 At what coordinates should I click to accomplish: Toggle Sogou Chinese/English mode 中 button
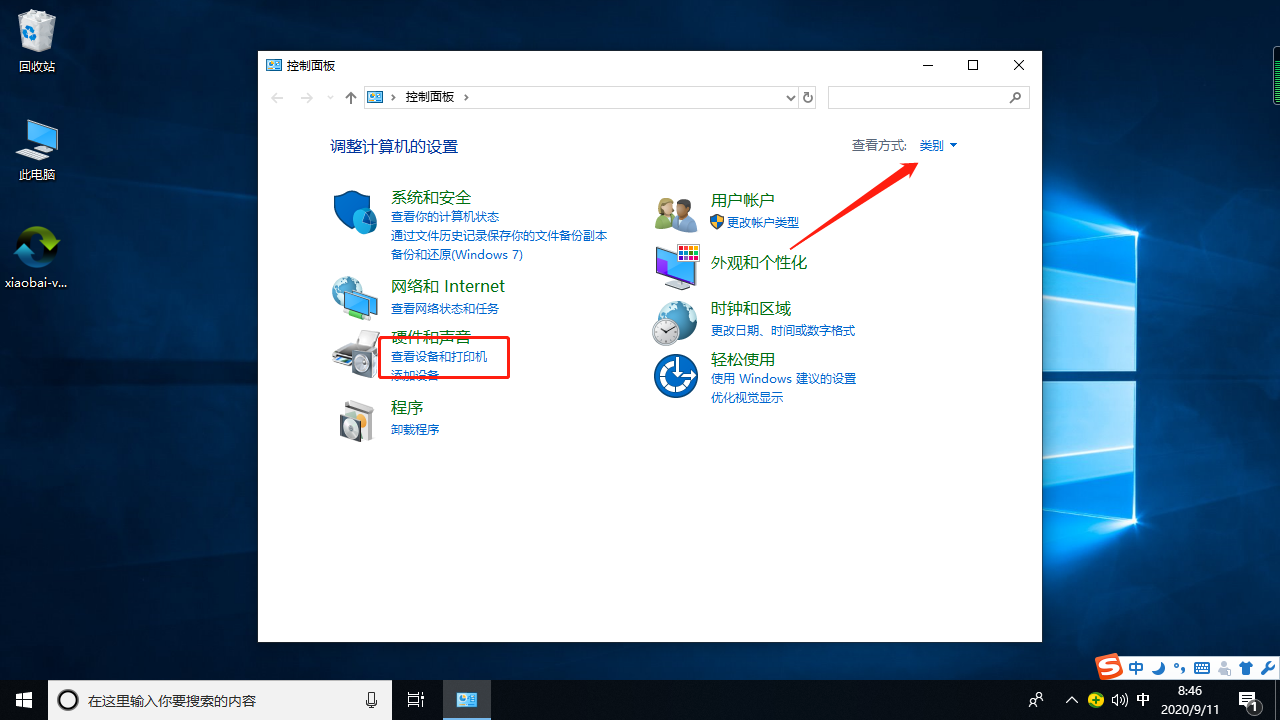pos(1136,668)
